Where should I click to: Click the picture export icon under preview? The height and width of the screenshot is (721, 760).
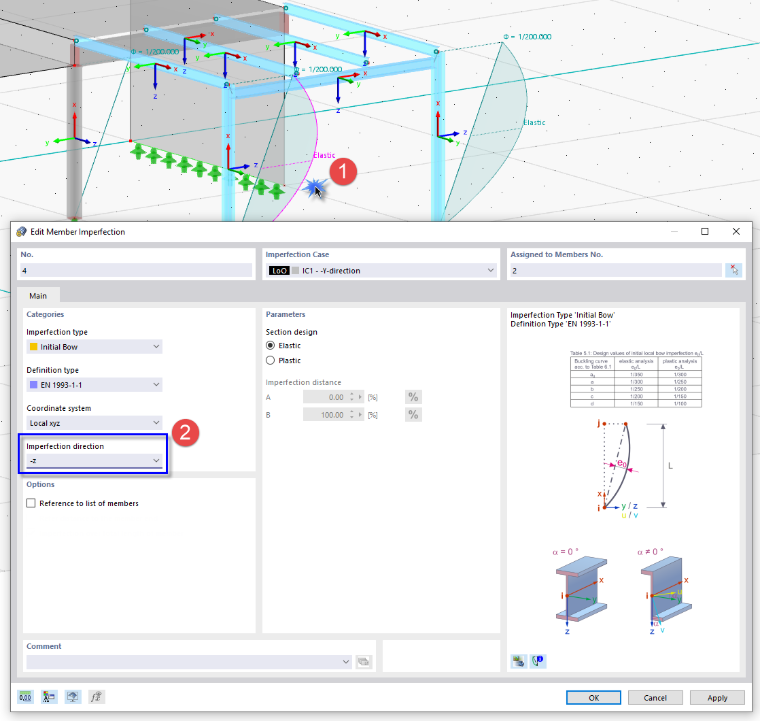pyautogui.click(x=519, y=661)
